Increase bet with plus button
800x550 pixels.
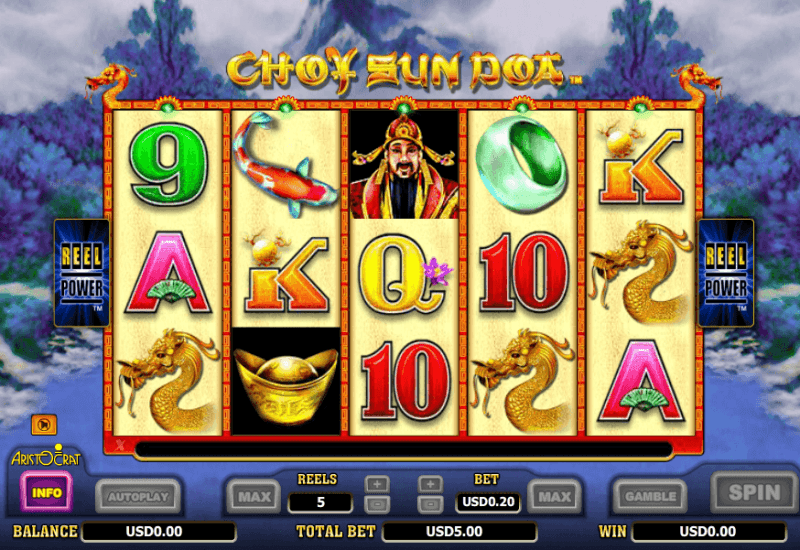pos(430,484)
